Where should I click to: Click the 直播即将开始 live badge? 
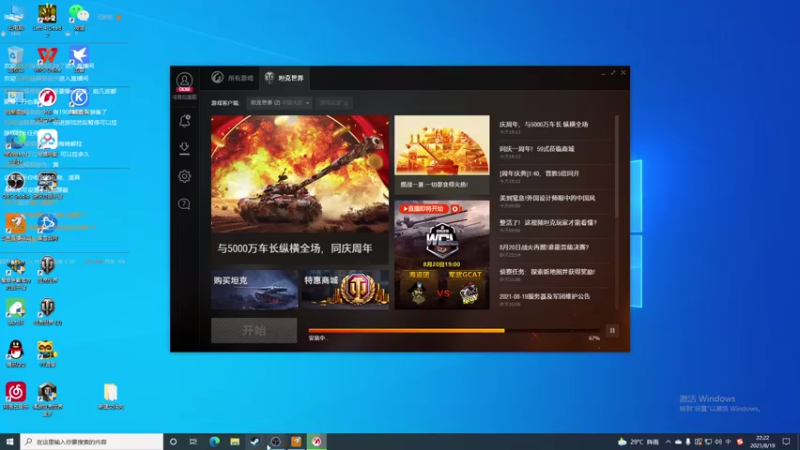(x=423, y=209)
